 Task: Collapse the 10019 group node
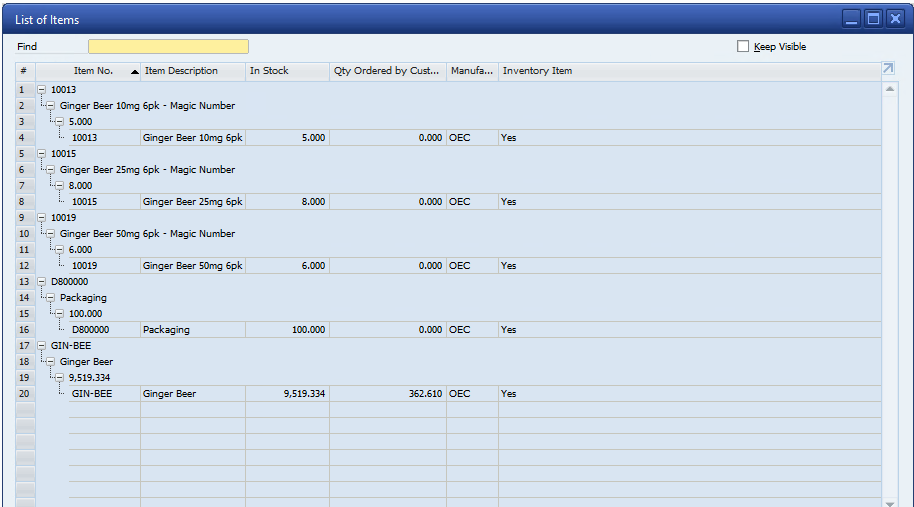point(41,218)
